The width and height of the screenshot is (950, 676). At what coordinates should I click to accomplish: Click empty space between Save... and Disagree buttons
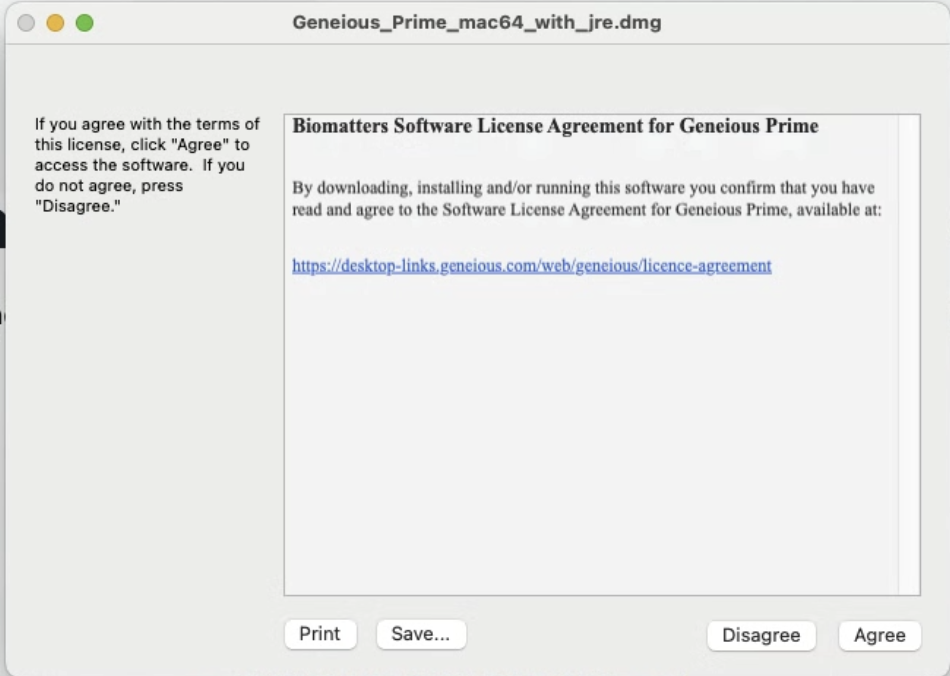(586, 634)
